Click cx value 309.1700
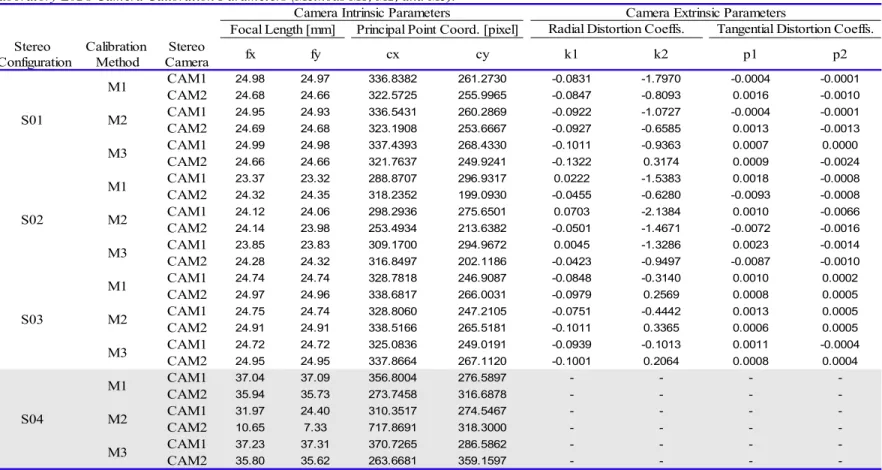The image size is (882, 470). click(x=393, y=245)
